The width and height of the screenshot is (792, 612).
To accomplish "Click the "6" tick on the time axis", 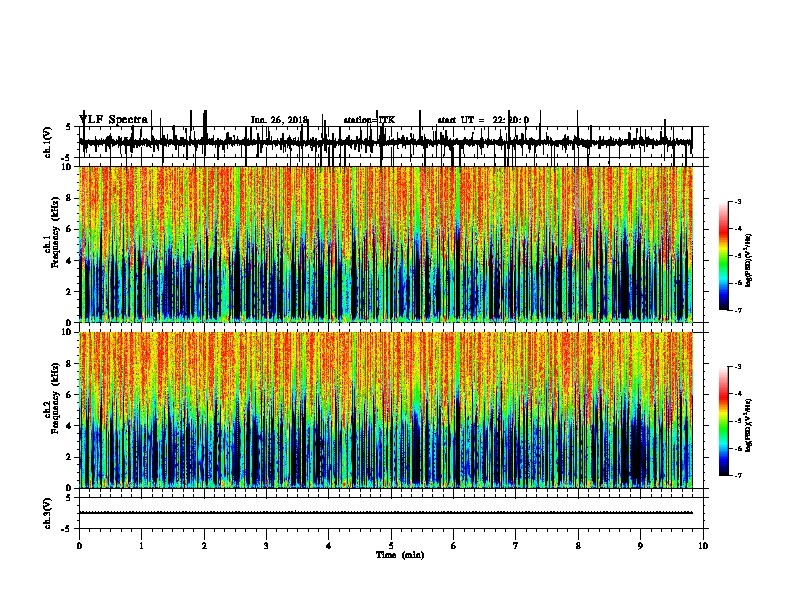I will (454, 546).
